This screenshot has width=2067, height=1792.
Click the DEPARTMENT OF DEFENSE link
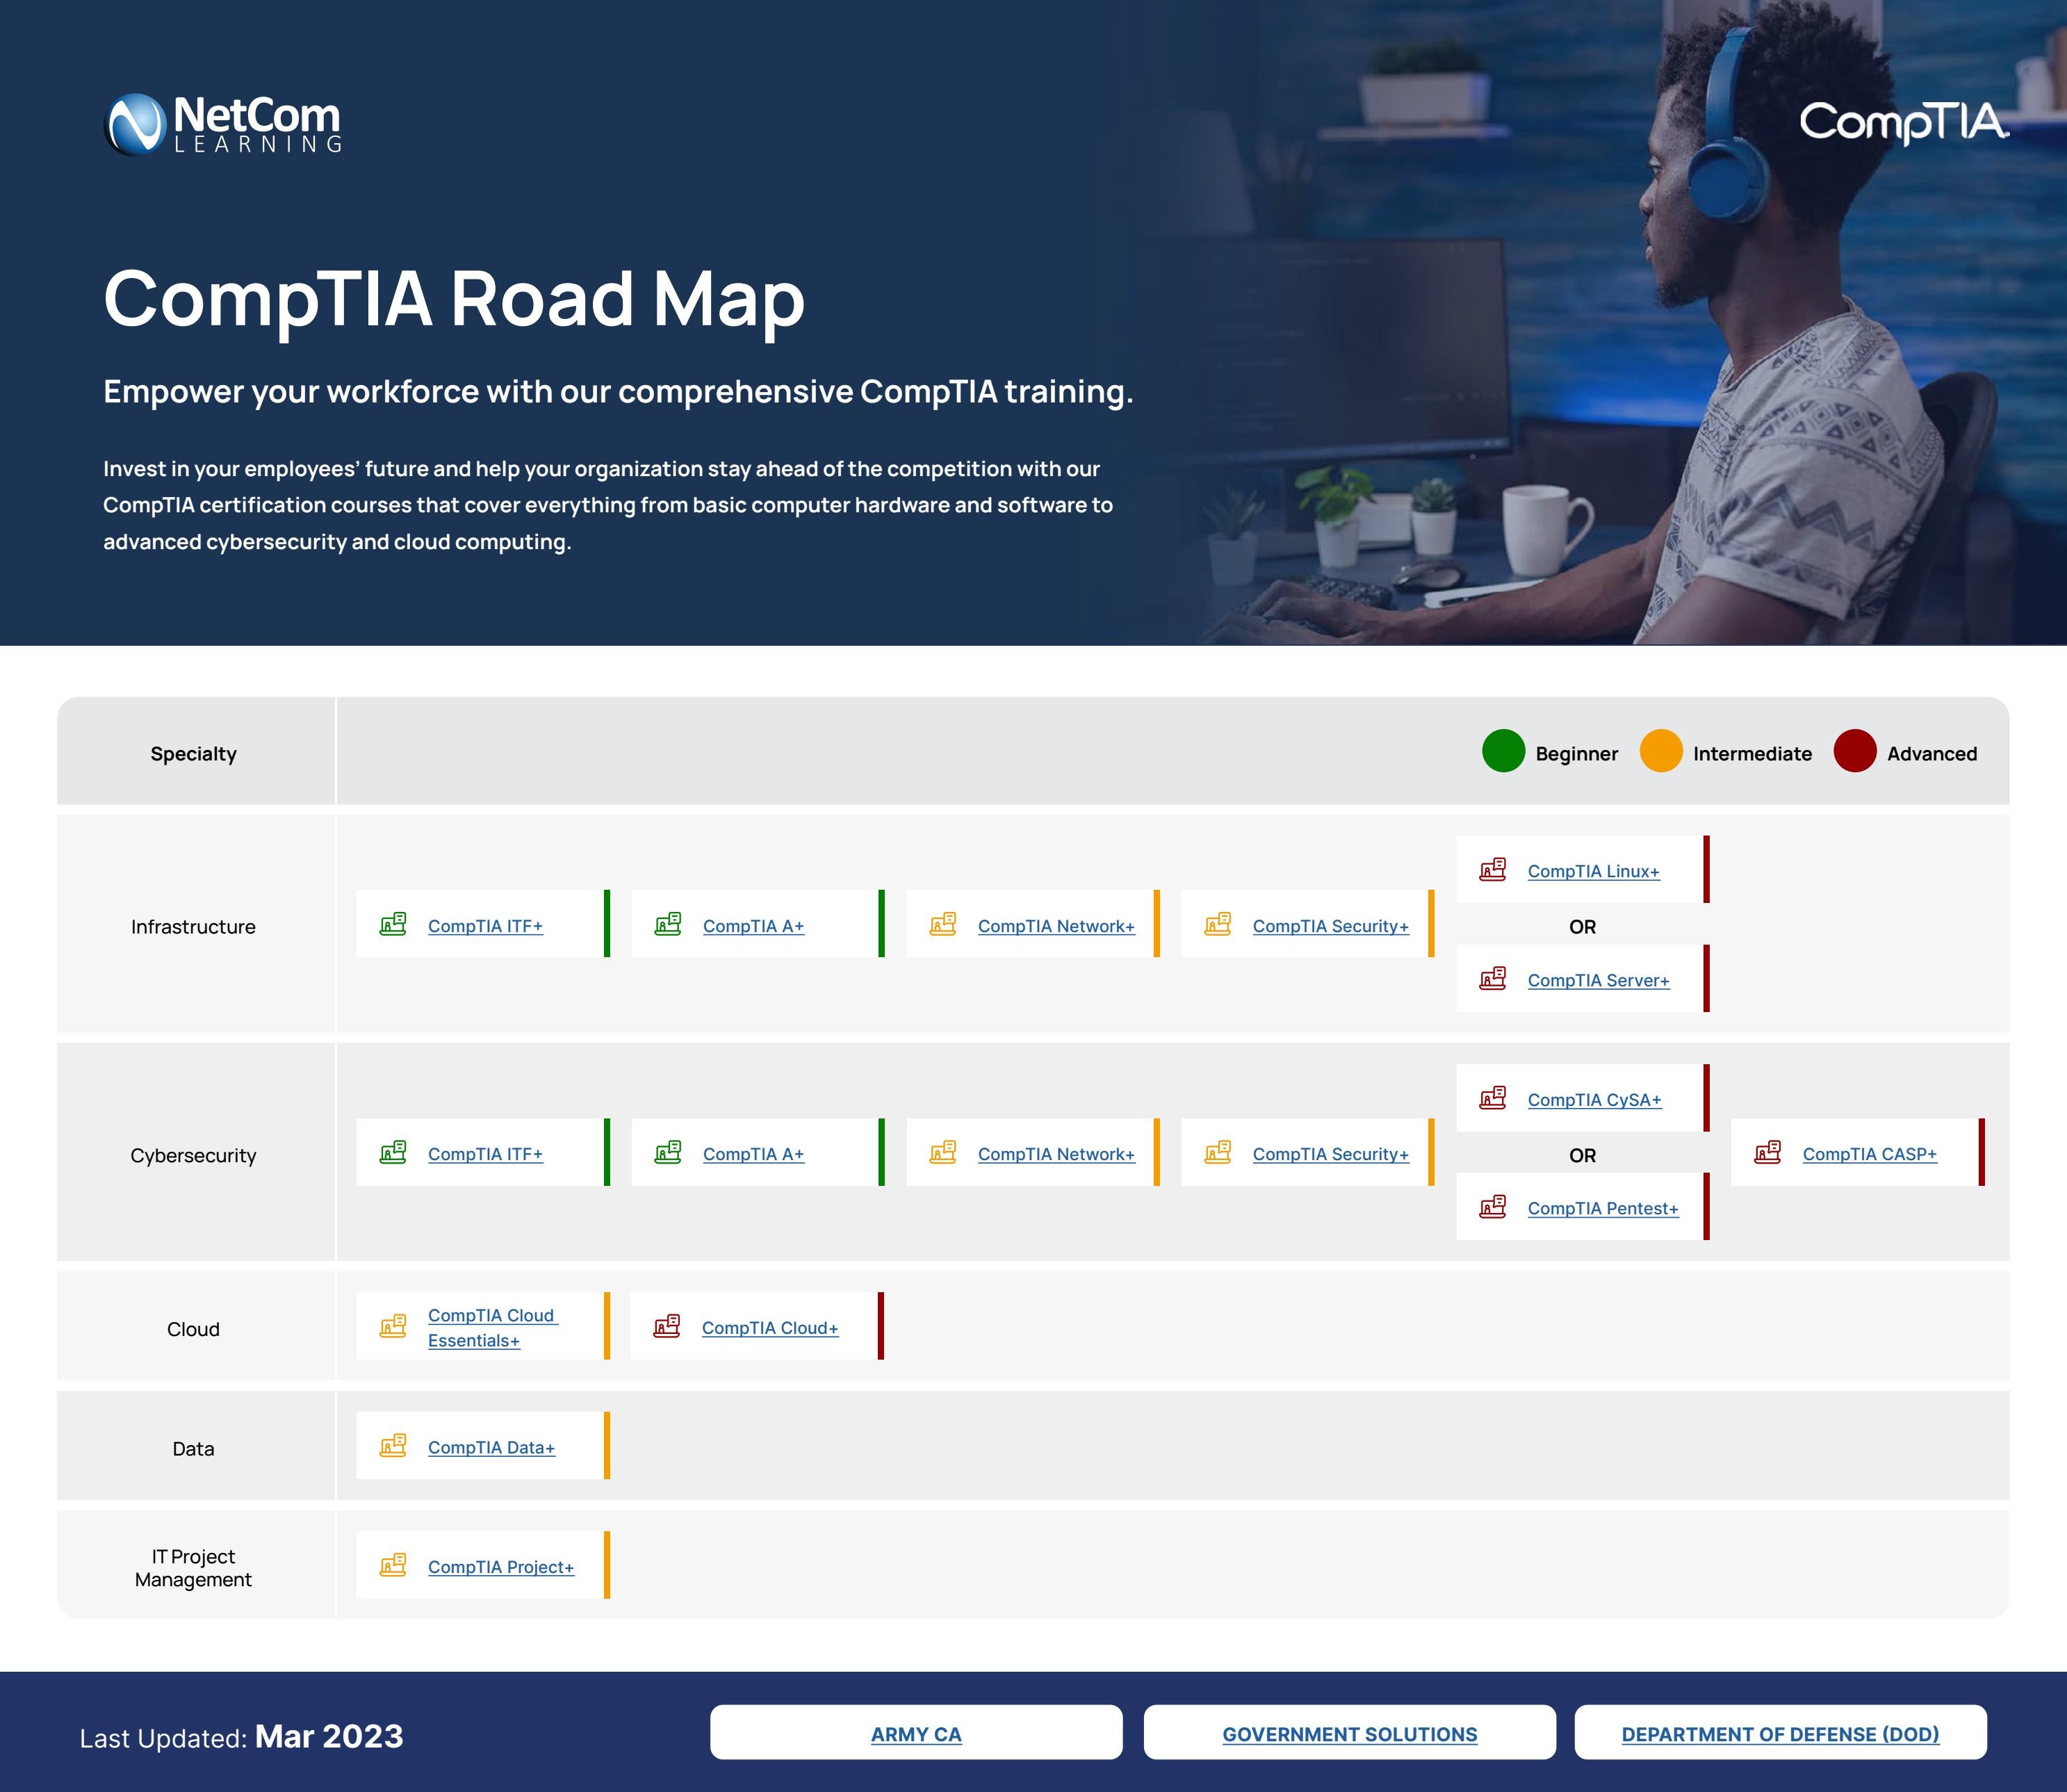pos(1781,1732)
